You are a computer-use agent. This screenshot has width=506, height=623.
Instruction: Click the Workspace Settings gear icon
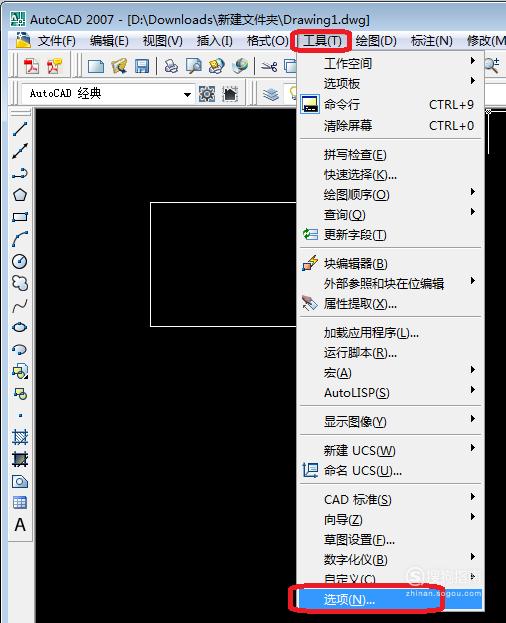click(207, 94)
